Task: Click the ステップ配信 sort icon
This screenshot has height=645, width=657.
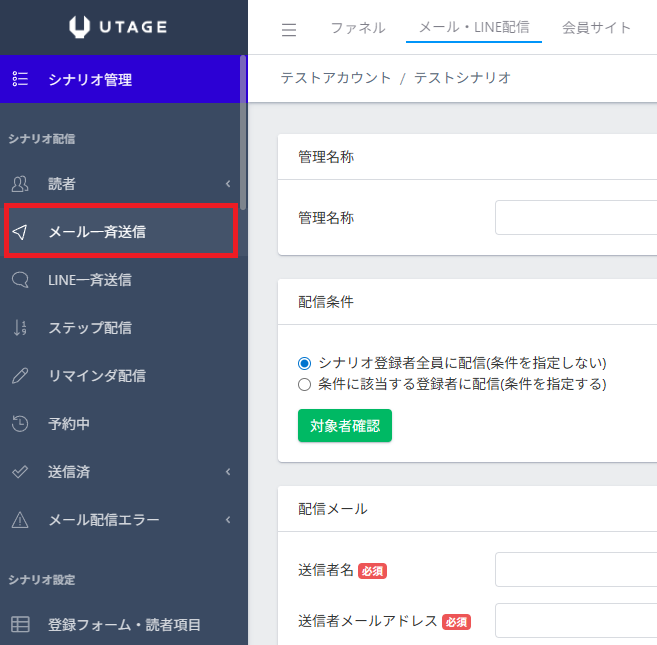Action: coord(20,328)
